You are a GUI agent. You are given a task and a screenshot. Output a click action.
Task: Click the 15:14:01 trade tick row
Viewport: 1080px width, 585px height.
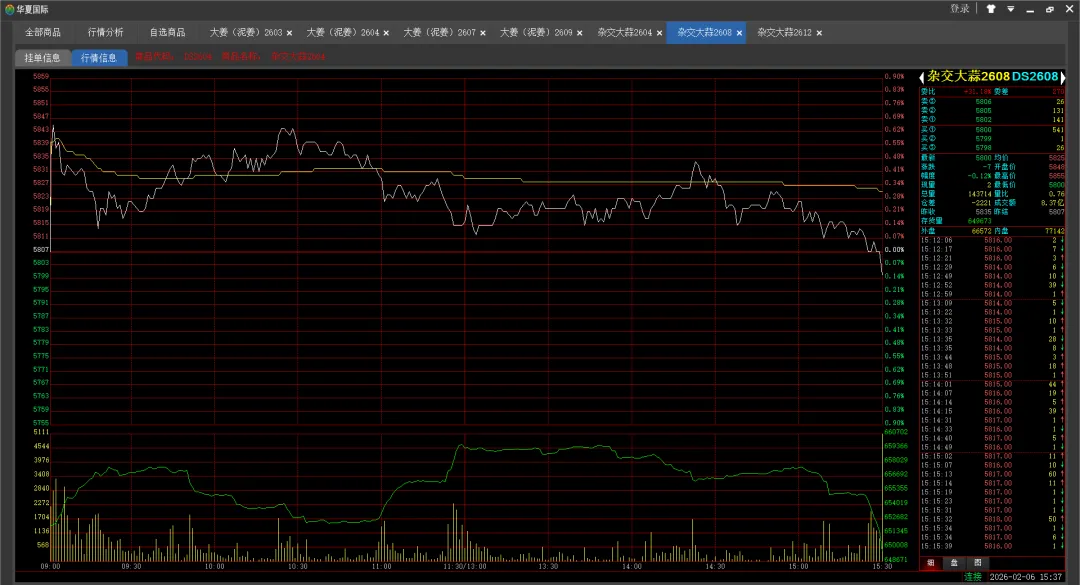(993, 384)
